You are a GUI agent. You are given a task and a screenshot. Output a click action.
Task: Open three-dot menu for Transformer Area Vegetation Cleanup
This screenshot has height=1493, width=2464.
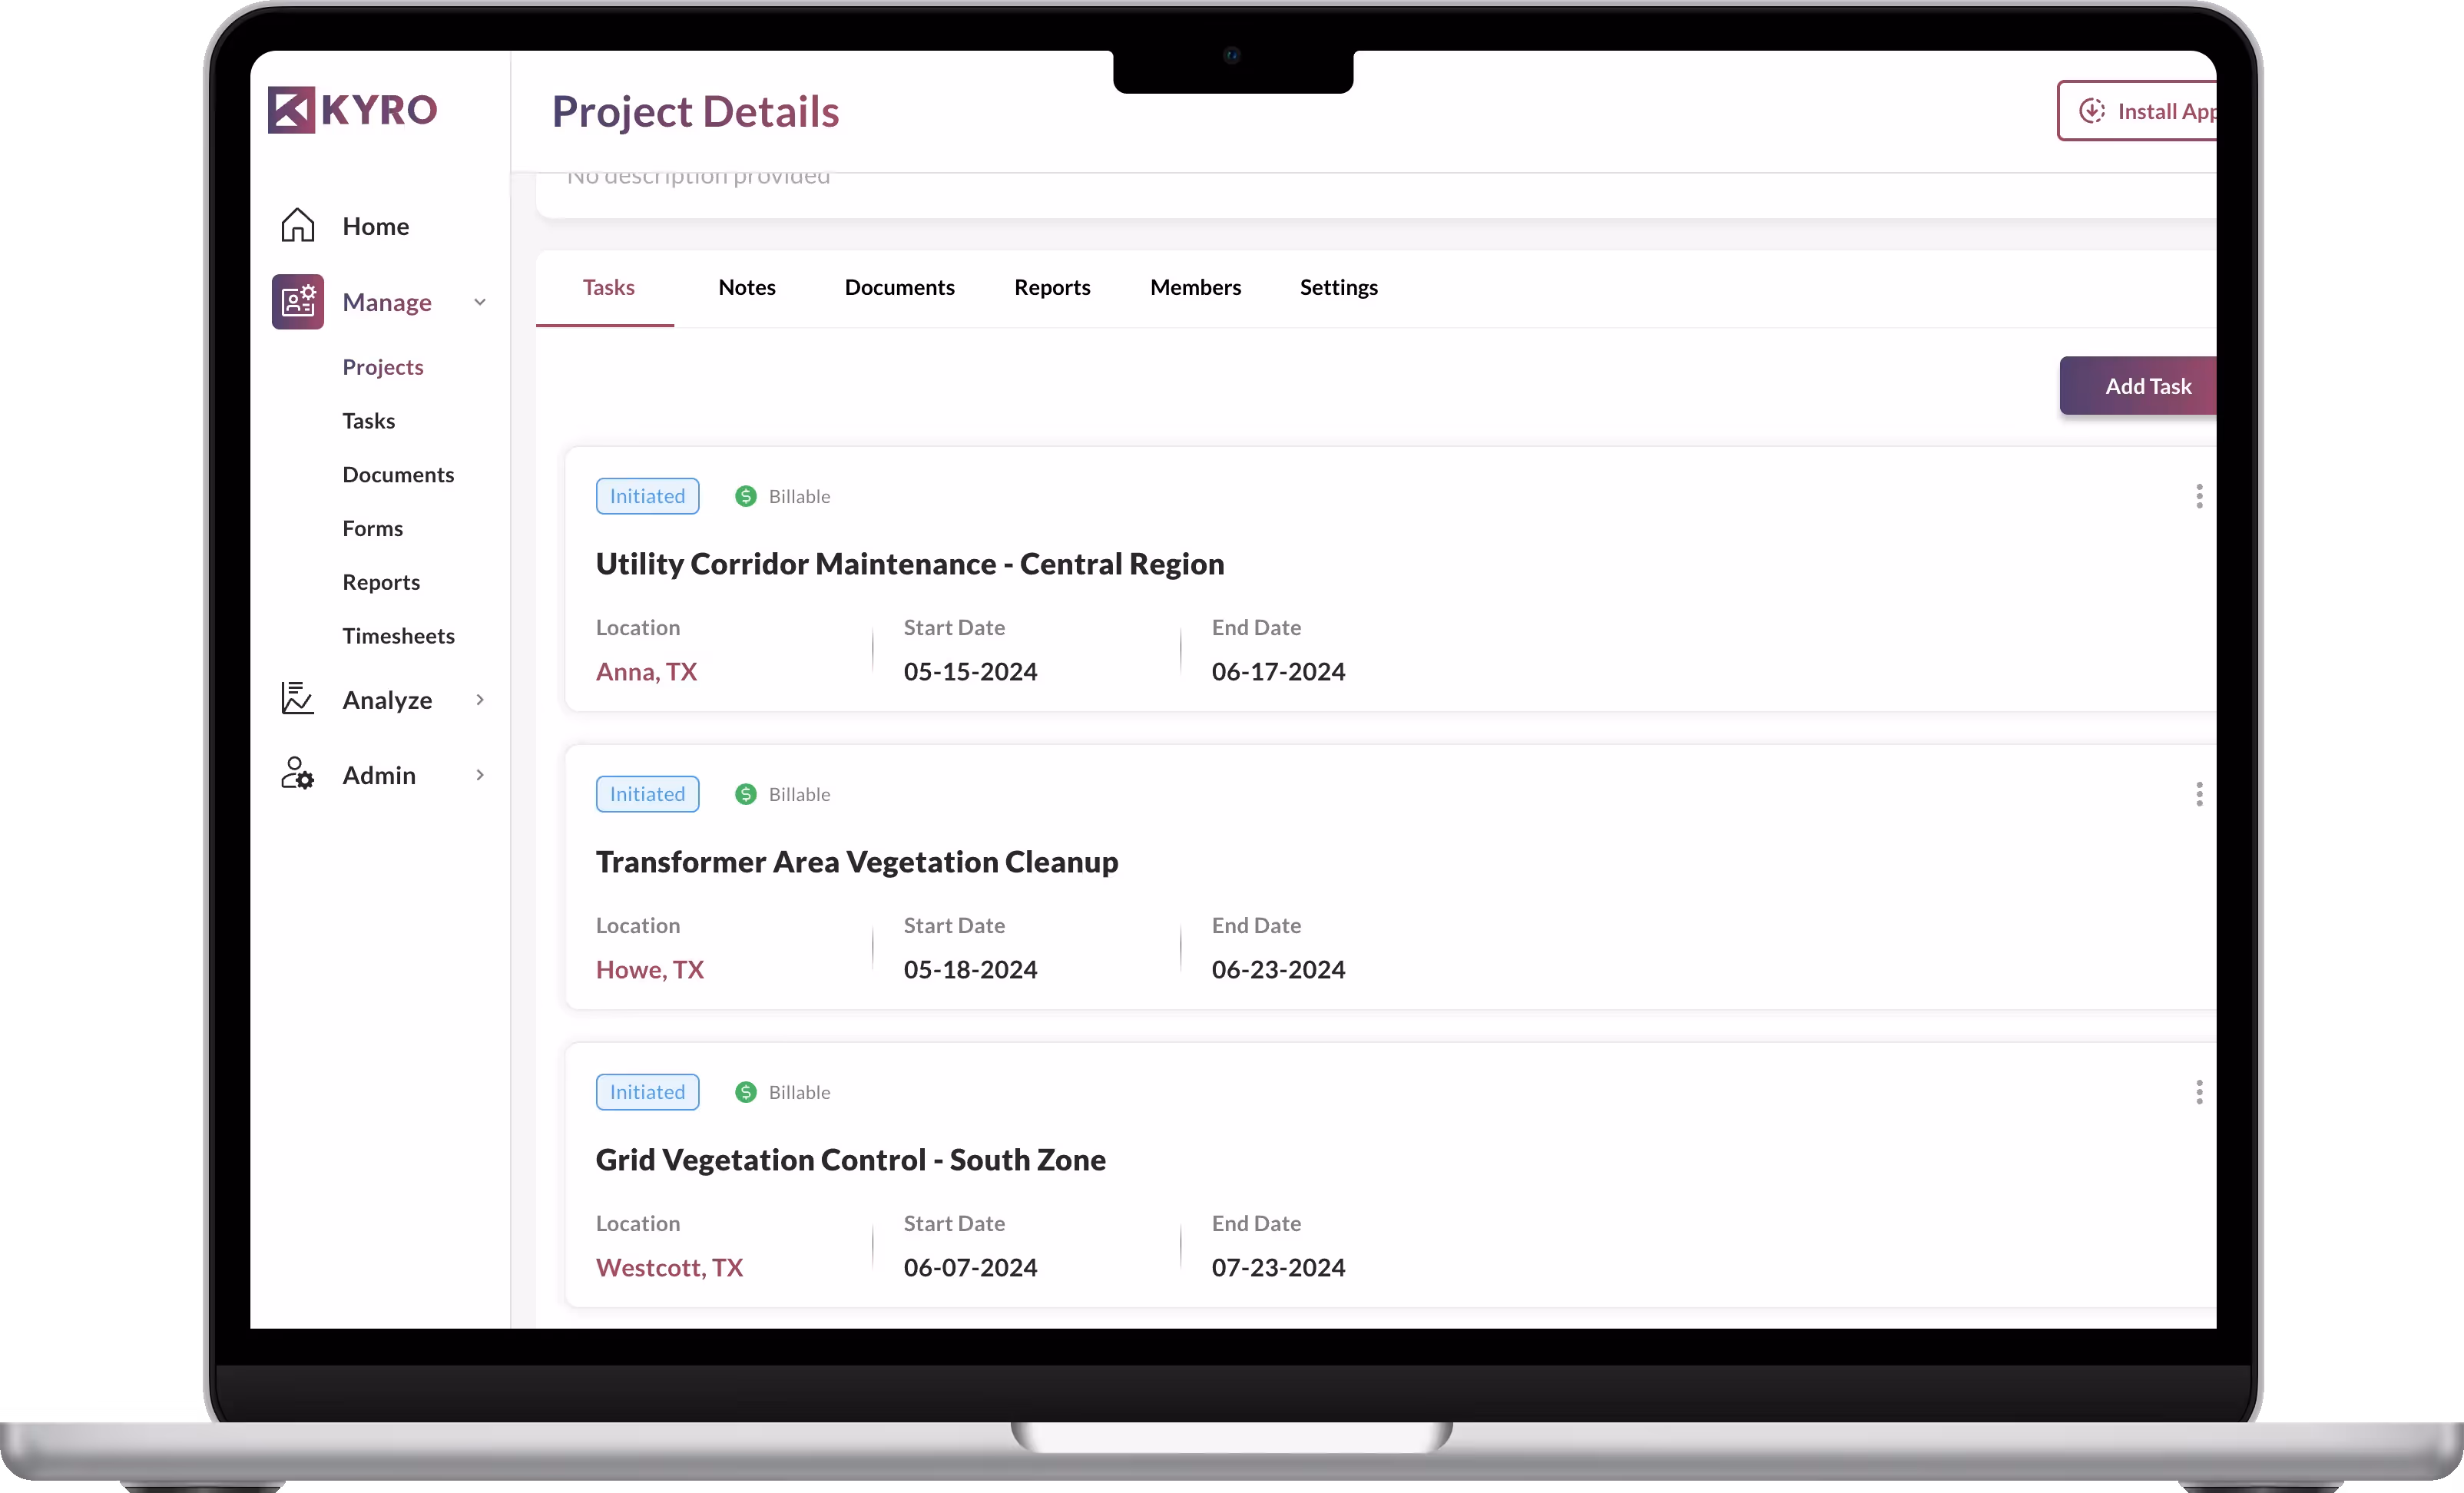(2198, 794)
